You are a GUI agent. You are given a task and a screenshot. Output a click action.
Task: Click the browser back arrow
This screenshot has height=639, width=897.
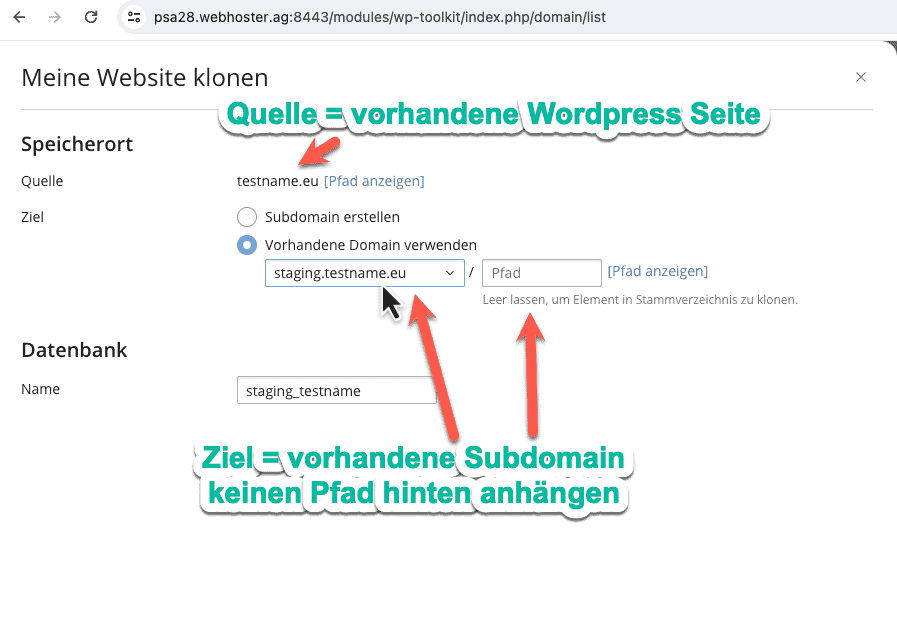(x=19, y=17)
